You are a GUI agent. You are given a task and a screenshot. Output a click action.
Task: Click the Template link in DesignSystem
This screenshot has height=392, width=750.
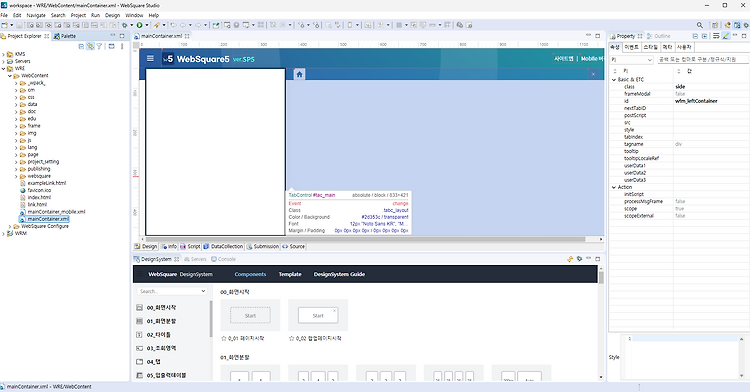pos(290,274)
